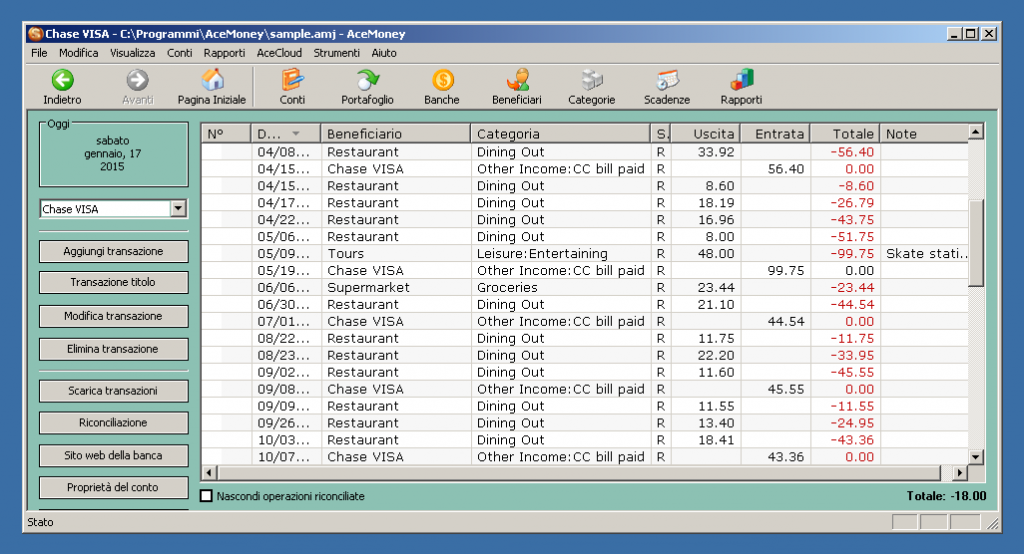
Task: Open the Pagina Iniziale home icon
Action: 212,80
